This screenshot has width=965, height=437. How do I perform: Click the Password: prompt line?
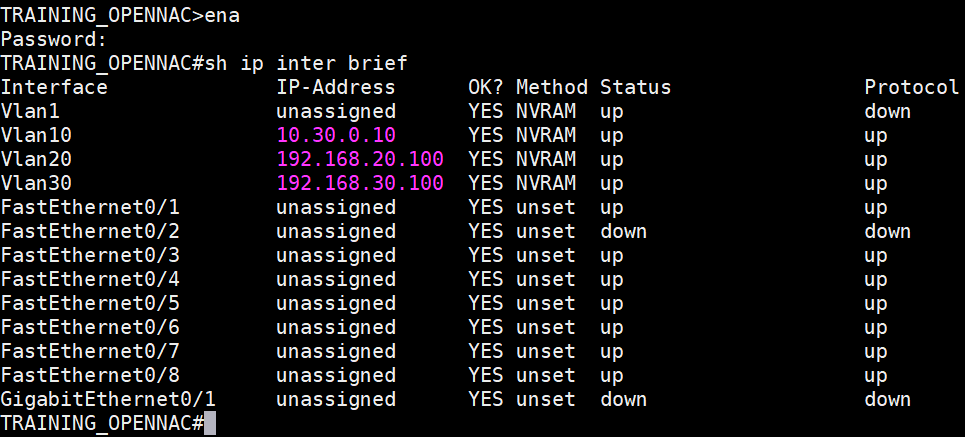point(54,40)
